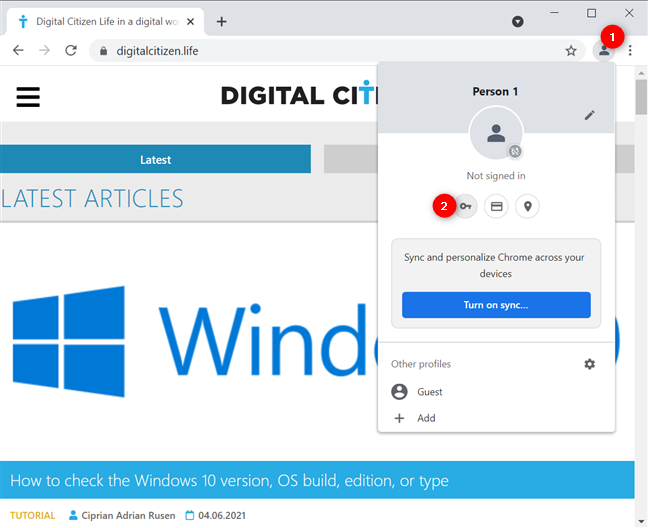The image size is (648, 528).
Task: Click the TUTORIAL category label
Action: click(x=32, y=516)
